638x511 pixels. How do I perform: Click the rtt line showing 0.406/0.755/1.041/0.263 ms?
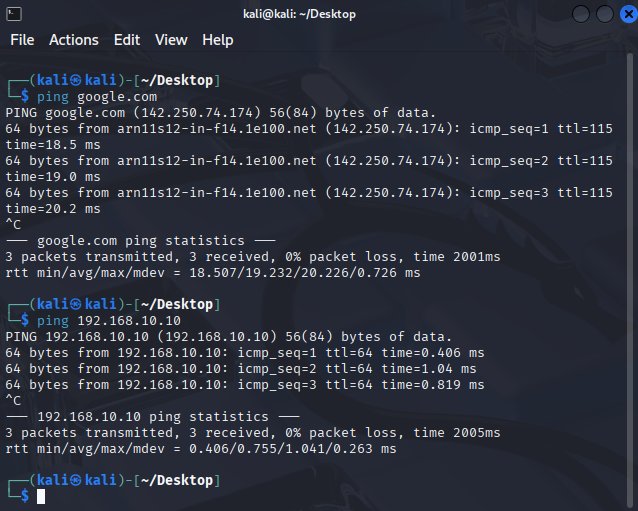200,449
